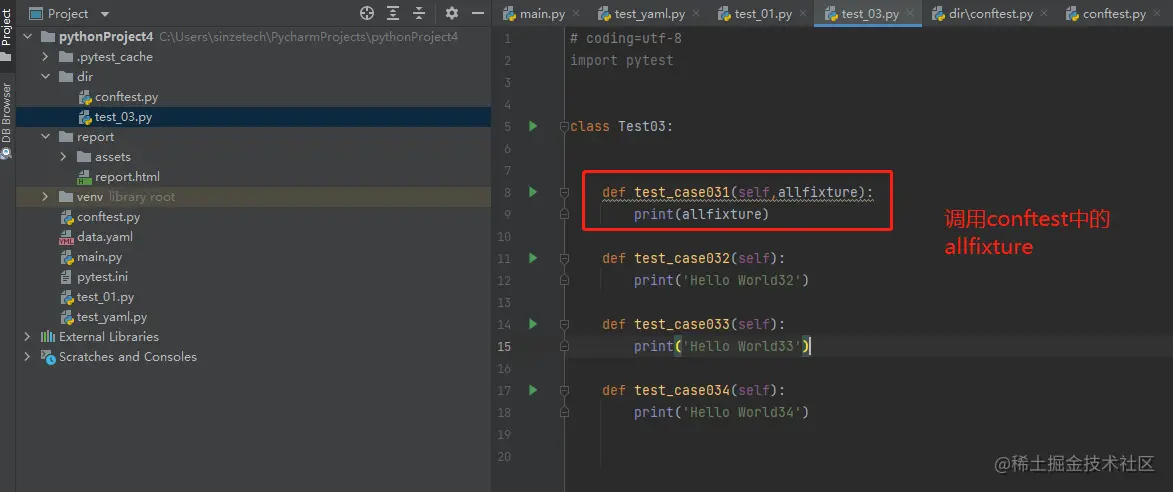Collapse the pythonProject4 root folder
The height and width of the screenshot is (492, 1173).
28,37
